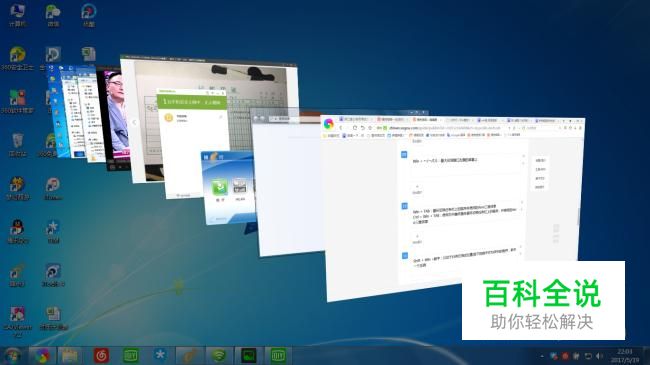
Task: Open the green iQIYI icon beside NetEase Music
Action: point(131,356)
